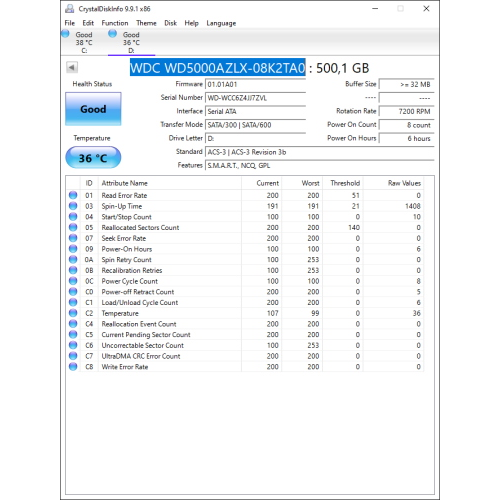Click the Threshold column header
500x500 pixels.
(x=343, y=183)
